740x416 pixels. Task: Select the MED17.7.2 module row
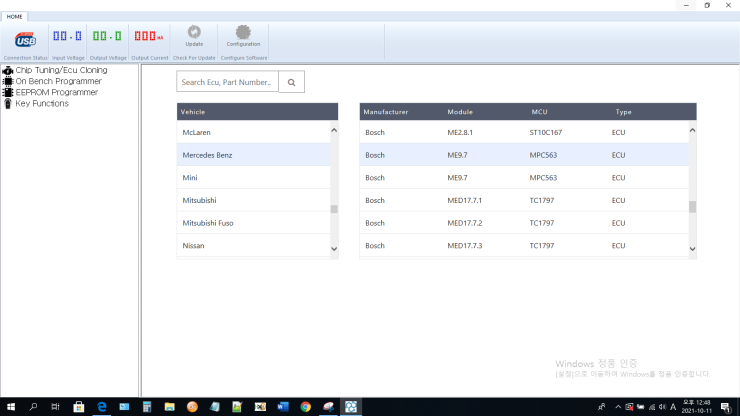(x=524, y=223)
